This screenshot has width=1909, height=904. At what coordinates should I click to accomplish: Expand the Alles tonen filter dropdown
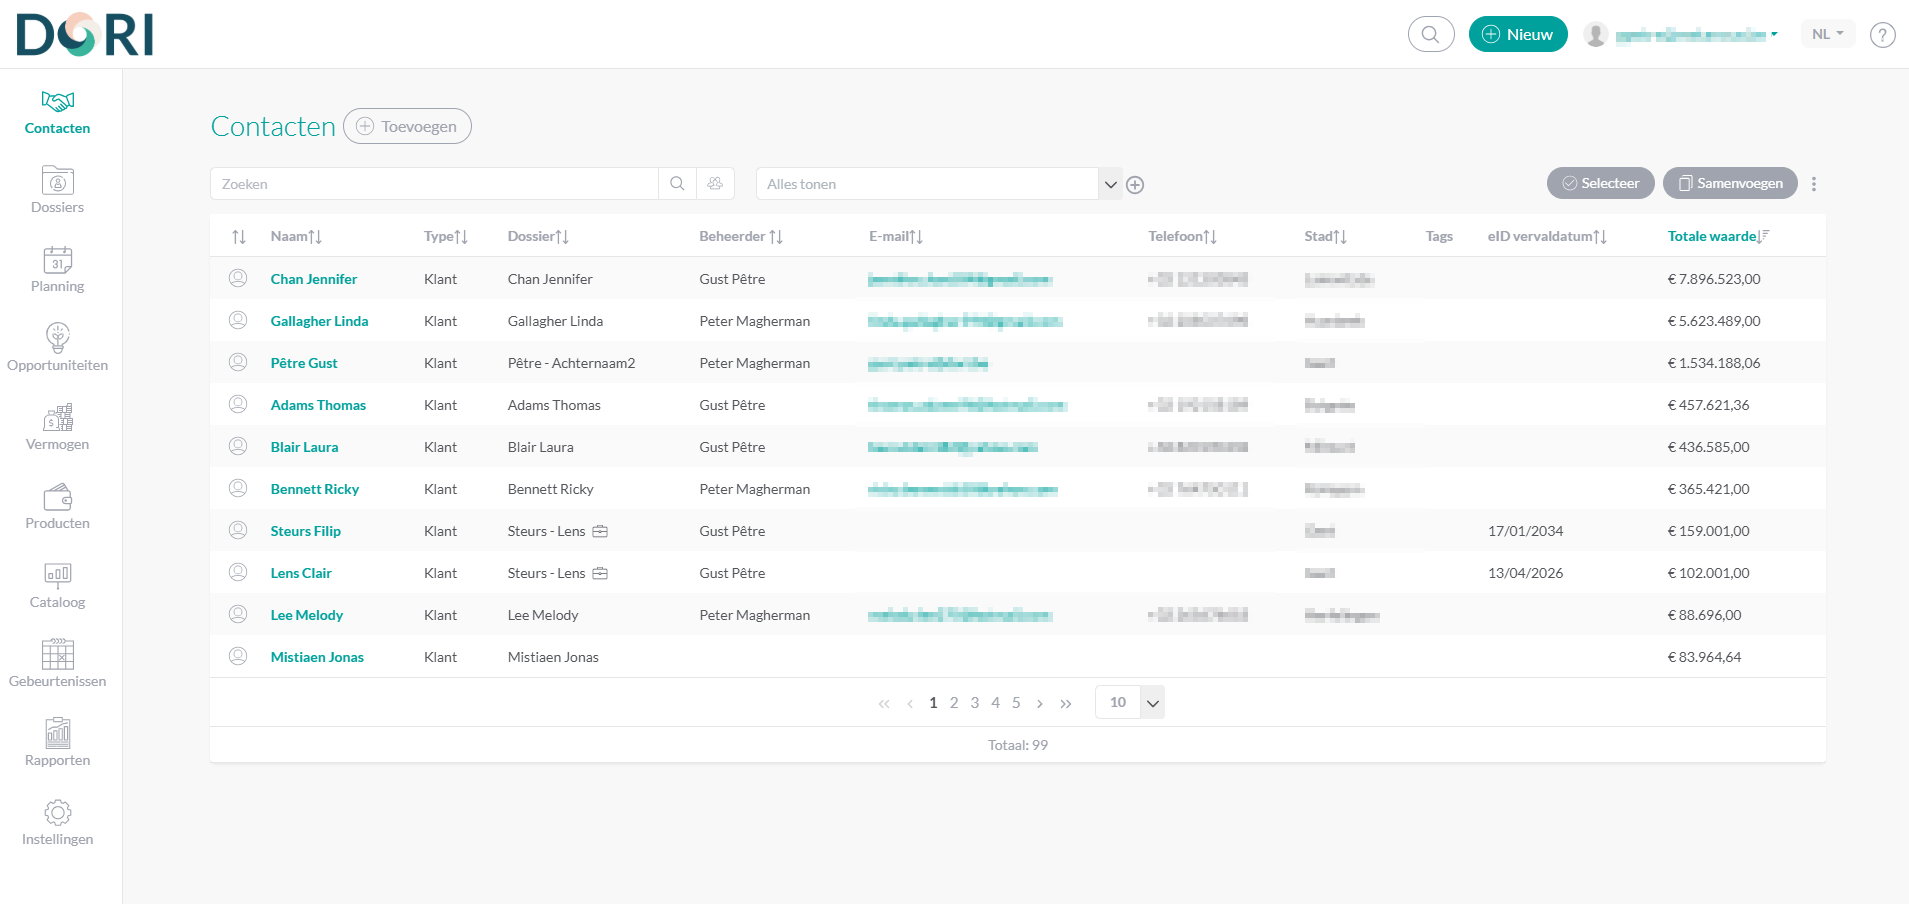(x=1110, y=184)
